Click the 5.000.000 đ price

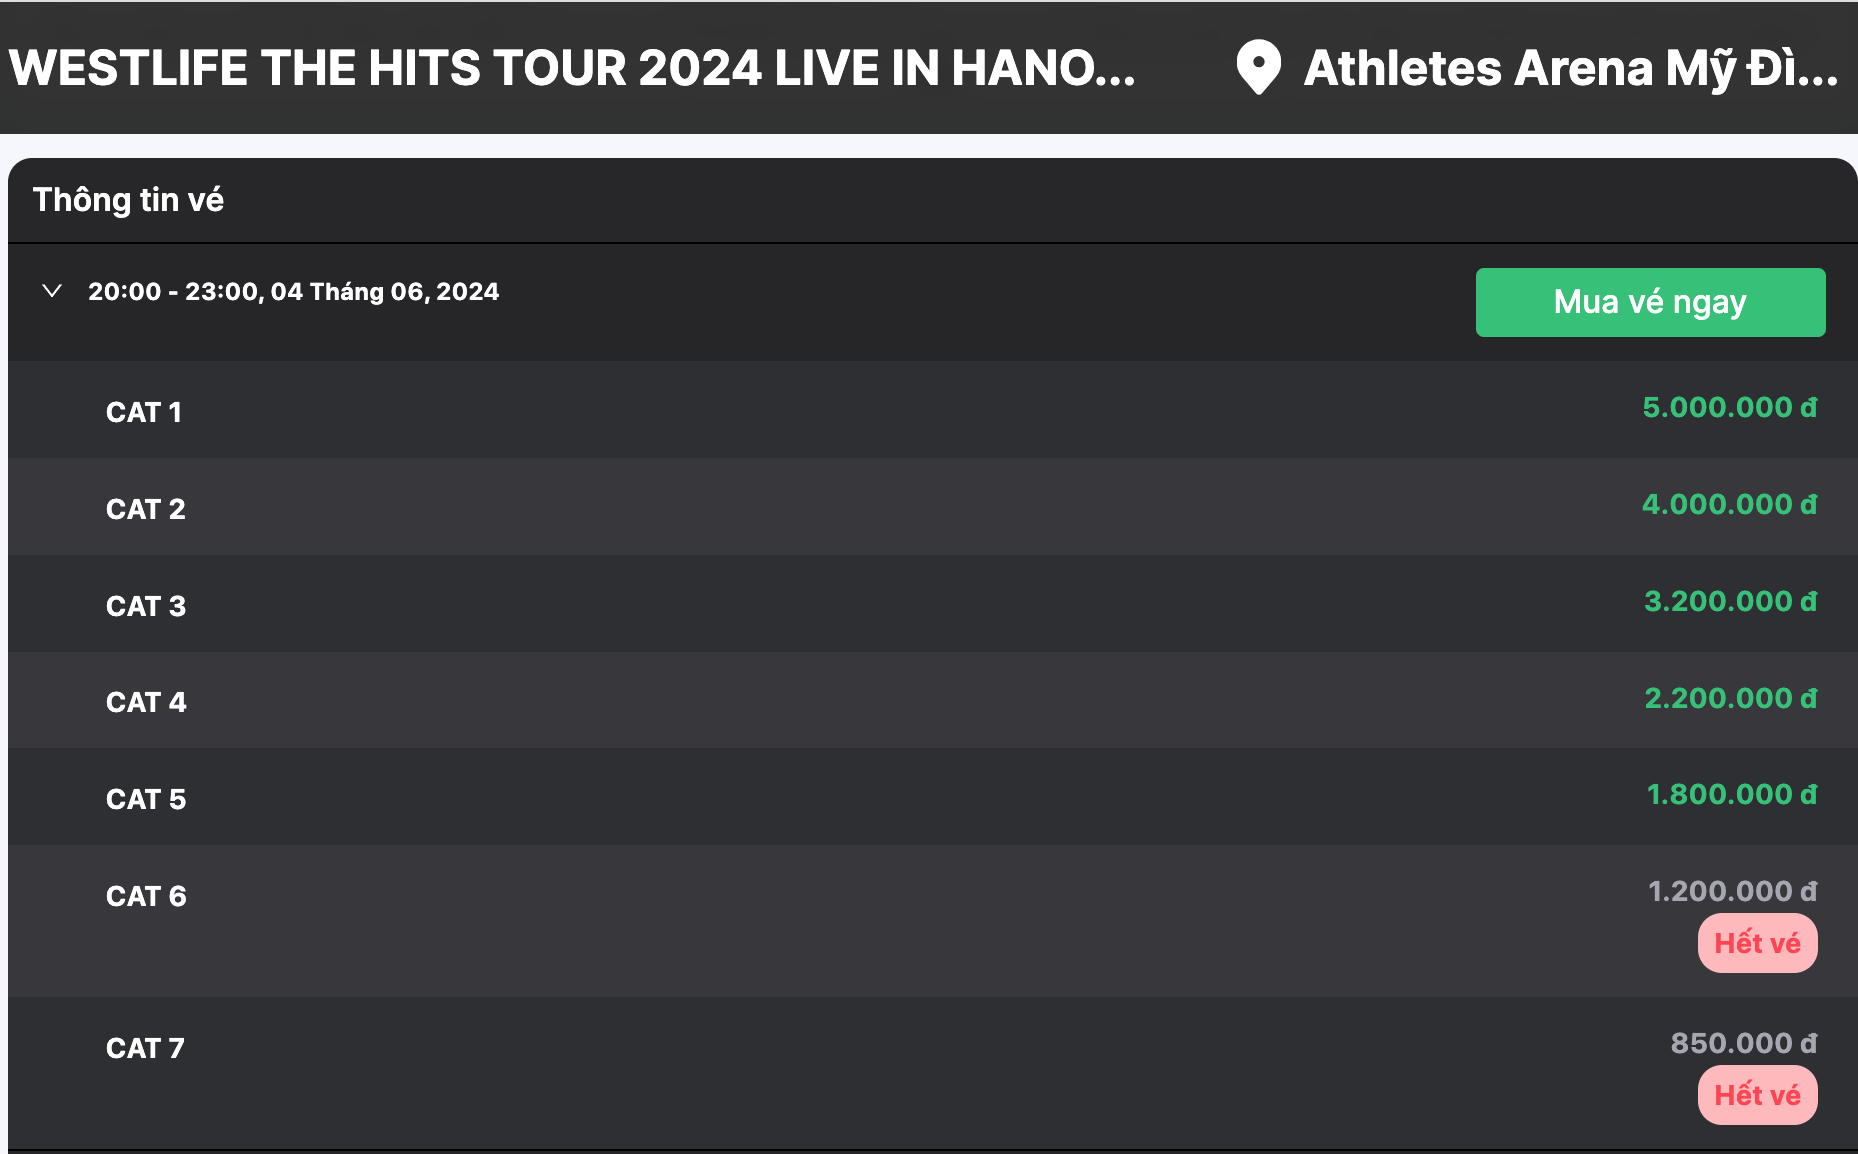tap(1730, 407)
